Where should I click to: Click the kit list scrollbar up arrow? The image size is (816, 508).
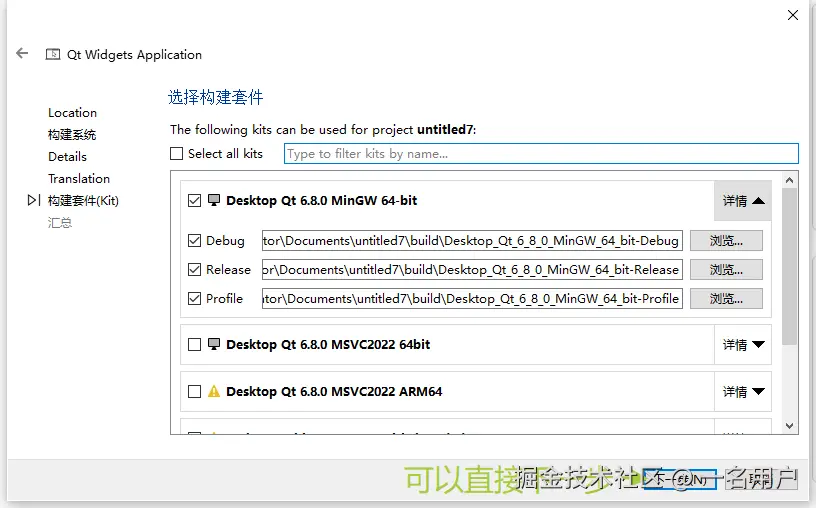click(x=789, y=180)
